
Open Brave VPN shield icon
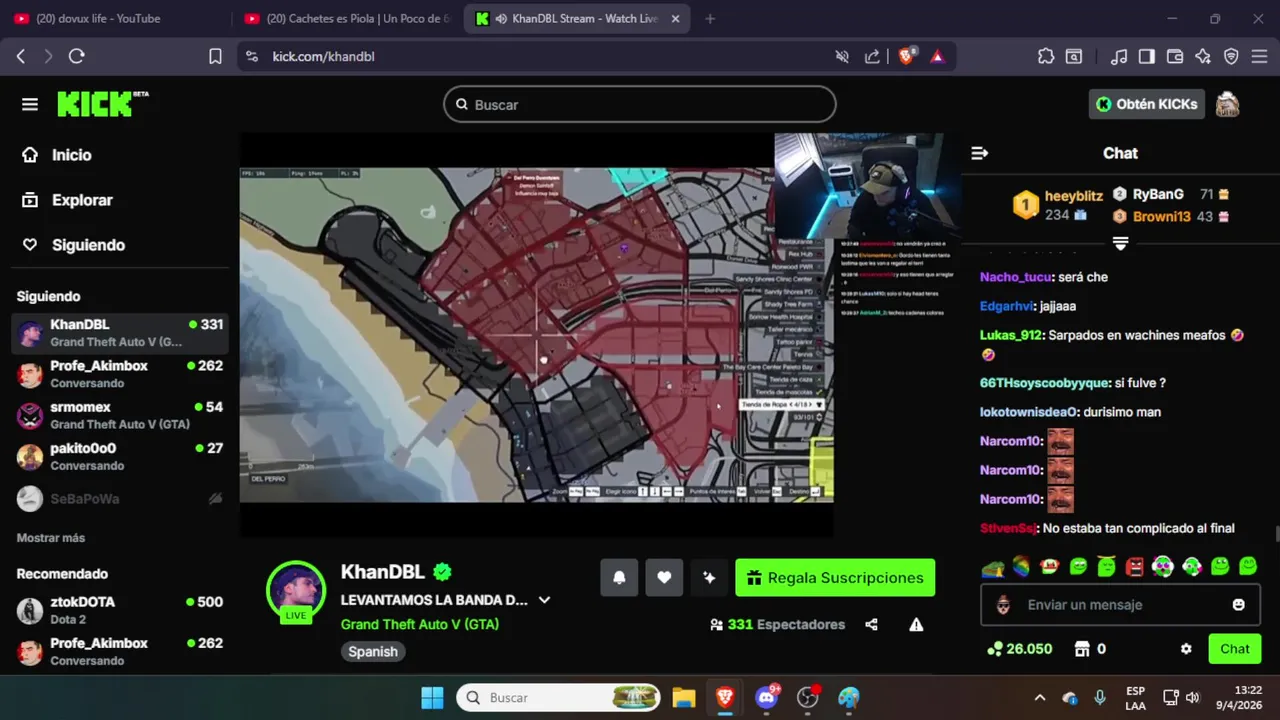click(x=1231, y=57)
